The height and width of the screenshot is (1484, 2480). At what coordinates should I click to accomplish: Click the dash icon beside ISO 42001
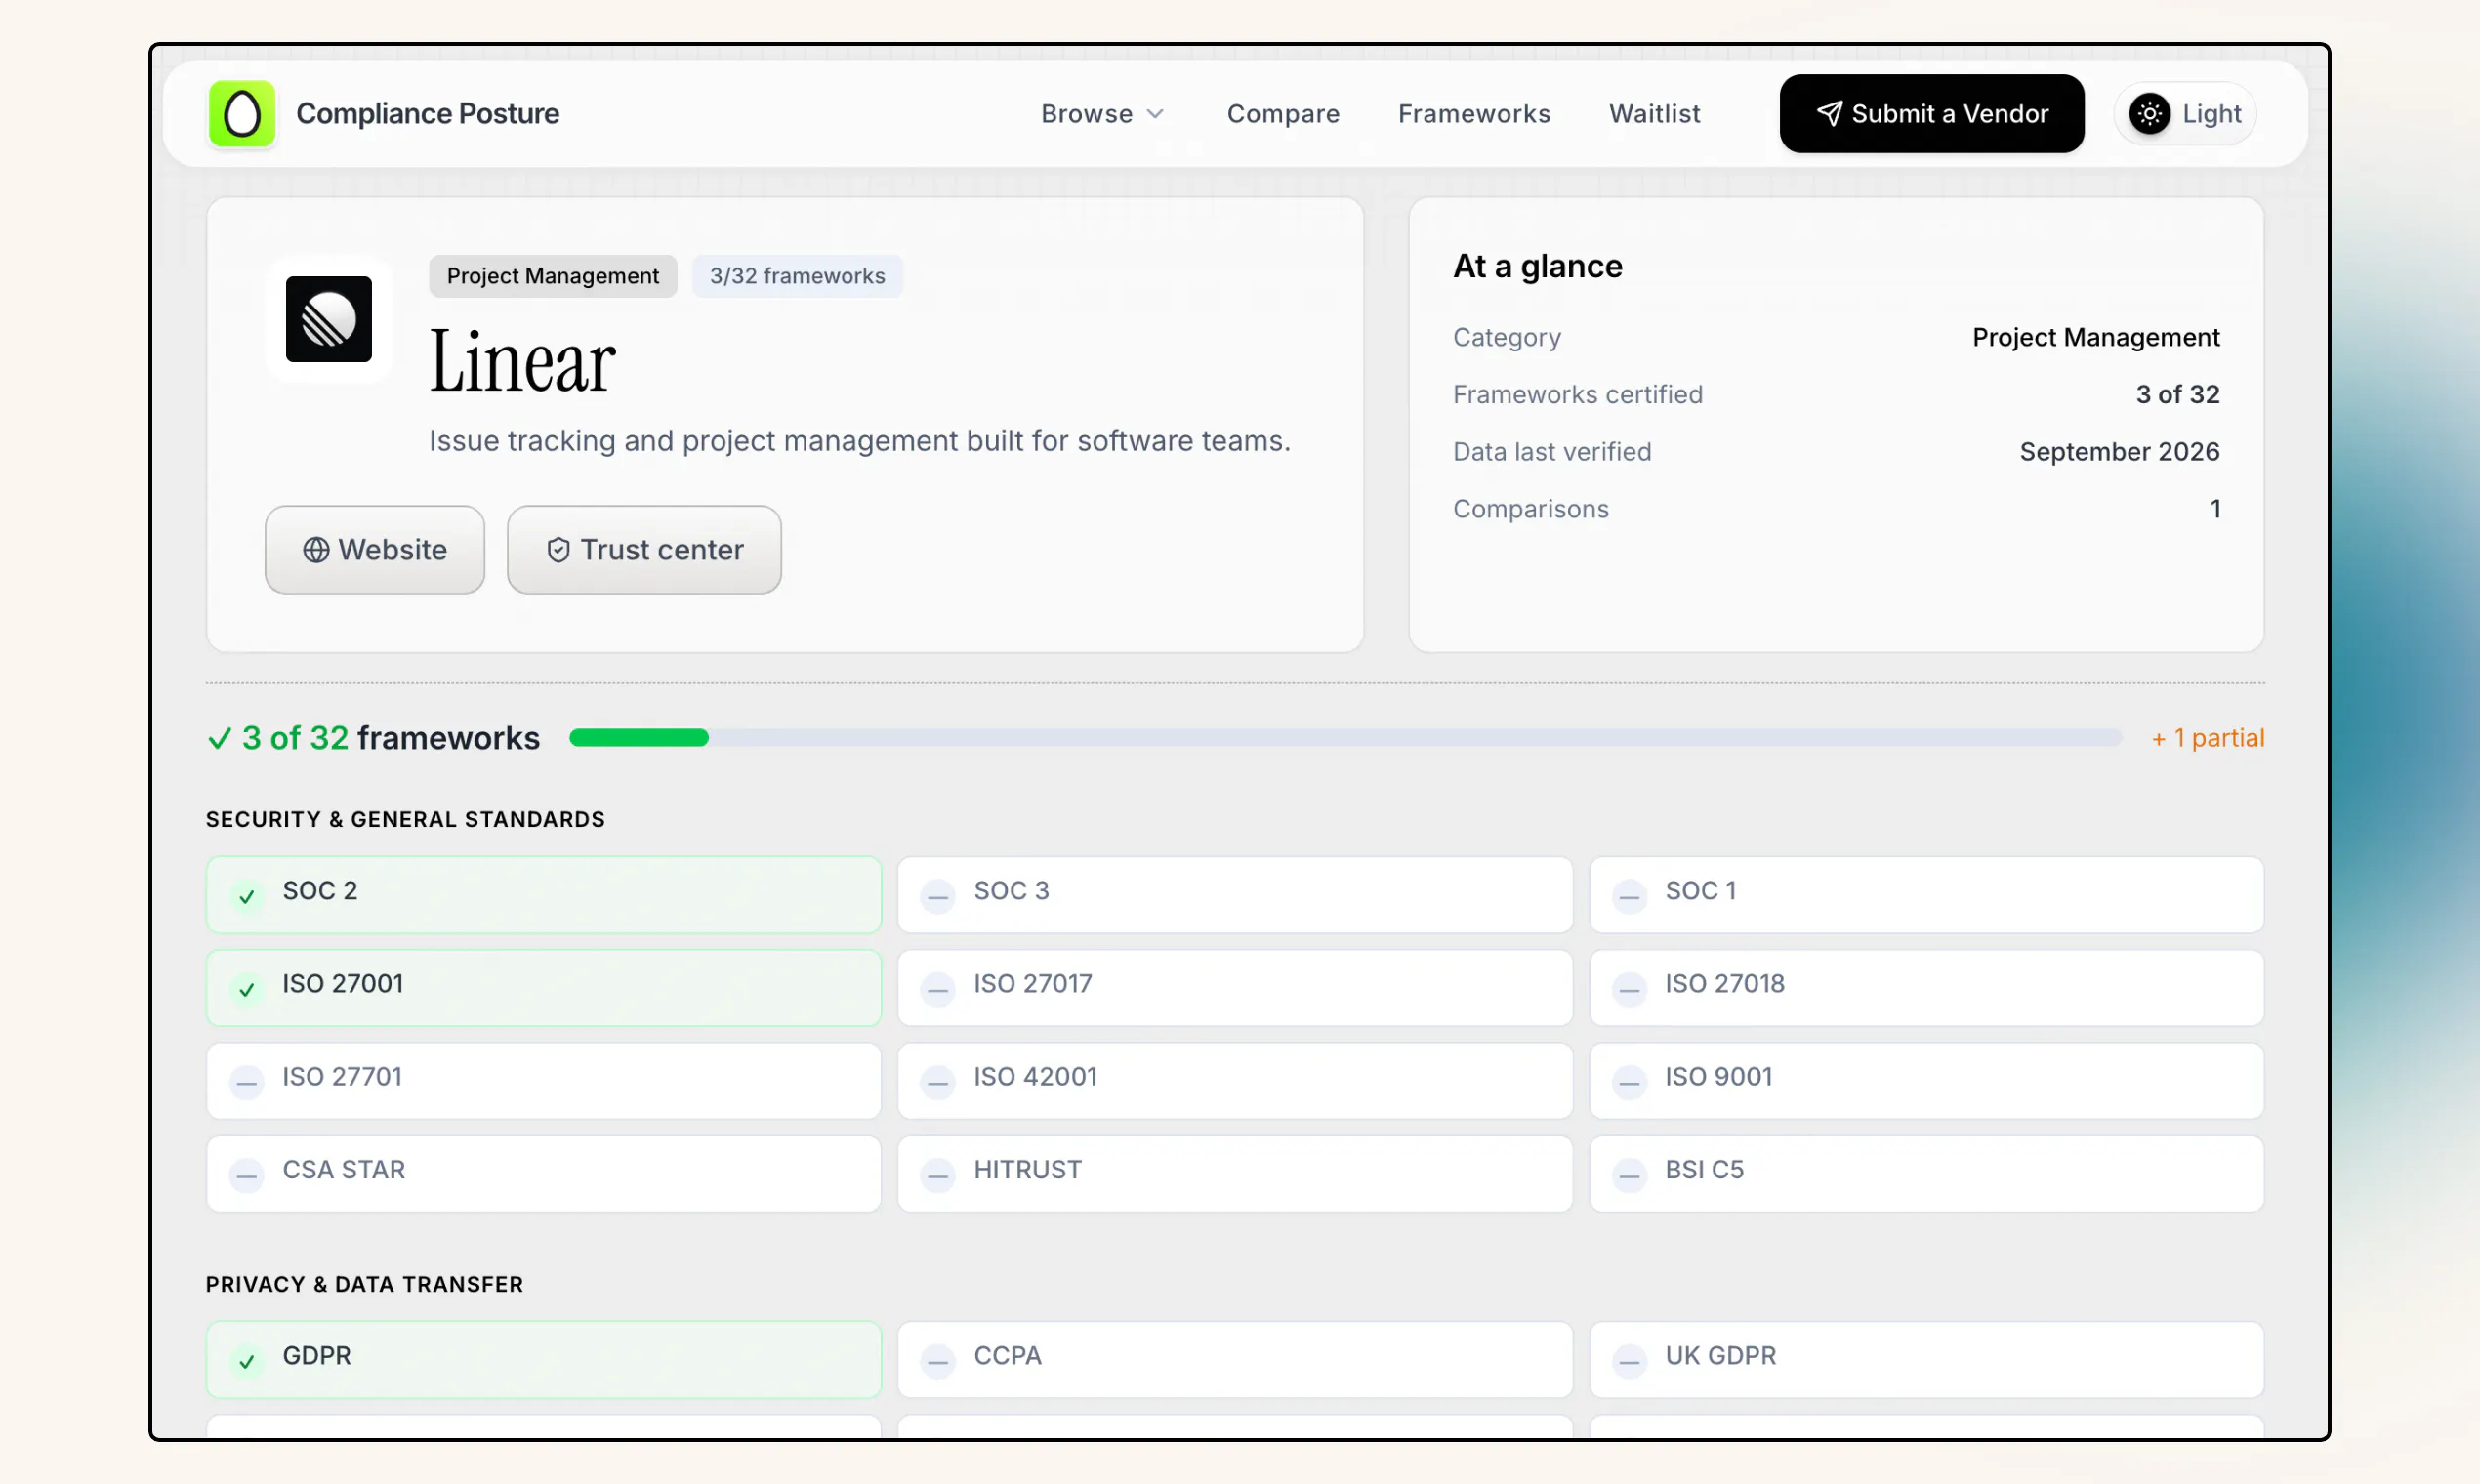[938, 1082]
